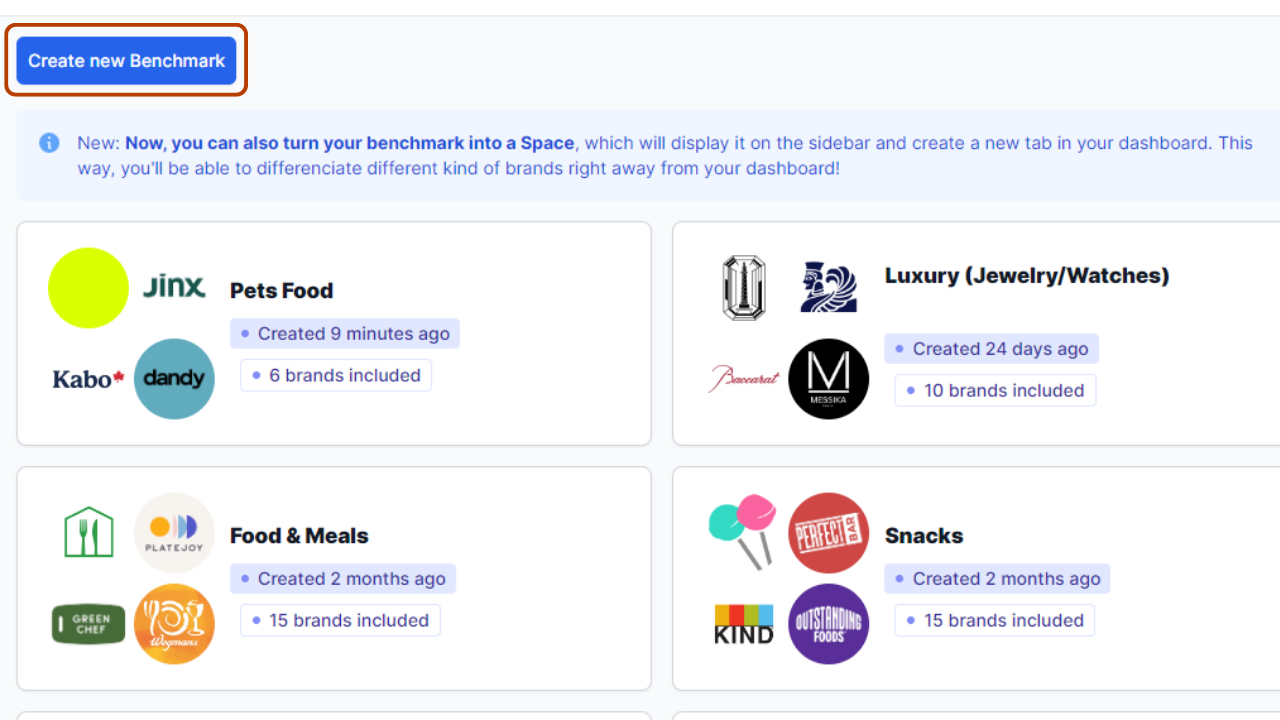1280x720 pixels.
Task: Click the Perfect Bar red logo
Action: 829,533
